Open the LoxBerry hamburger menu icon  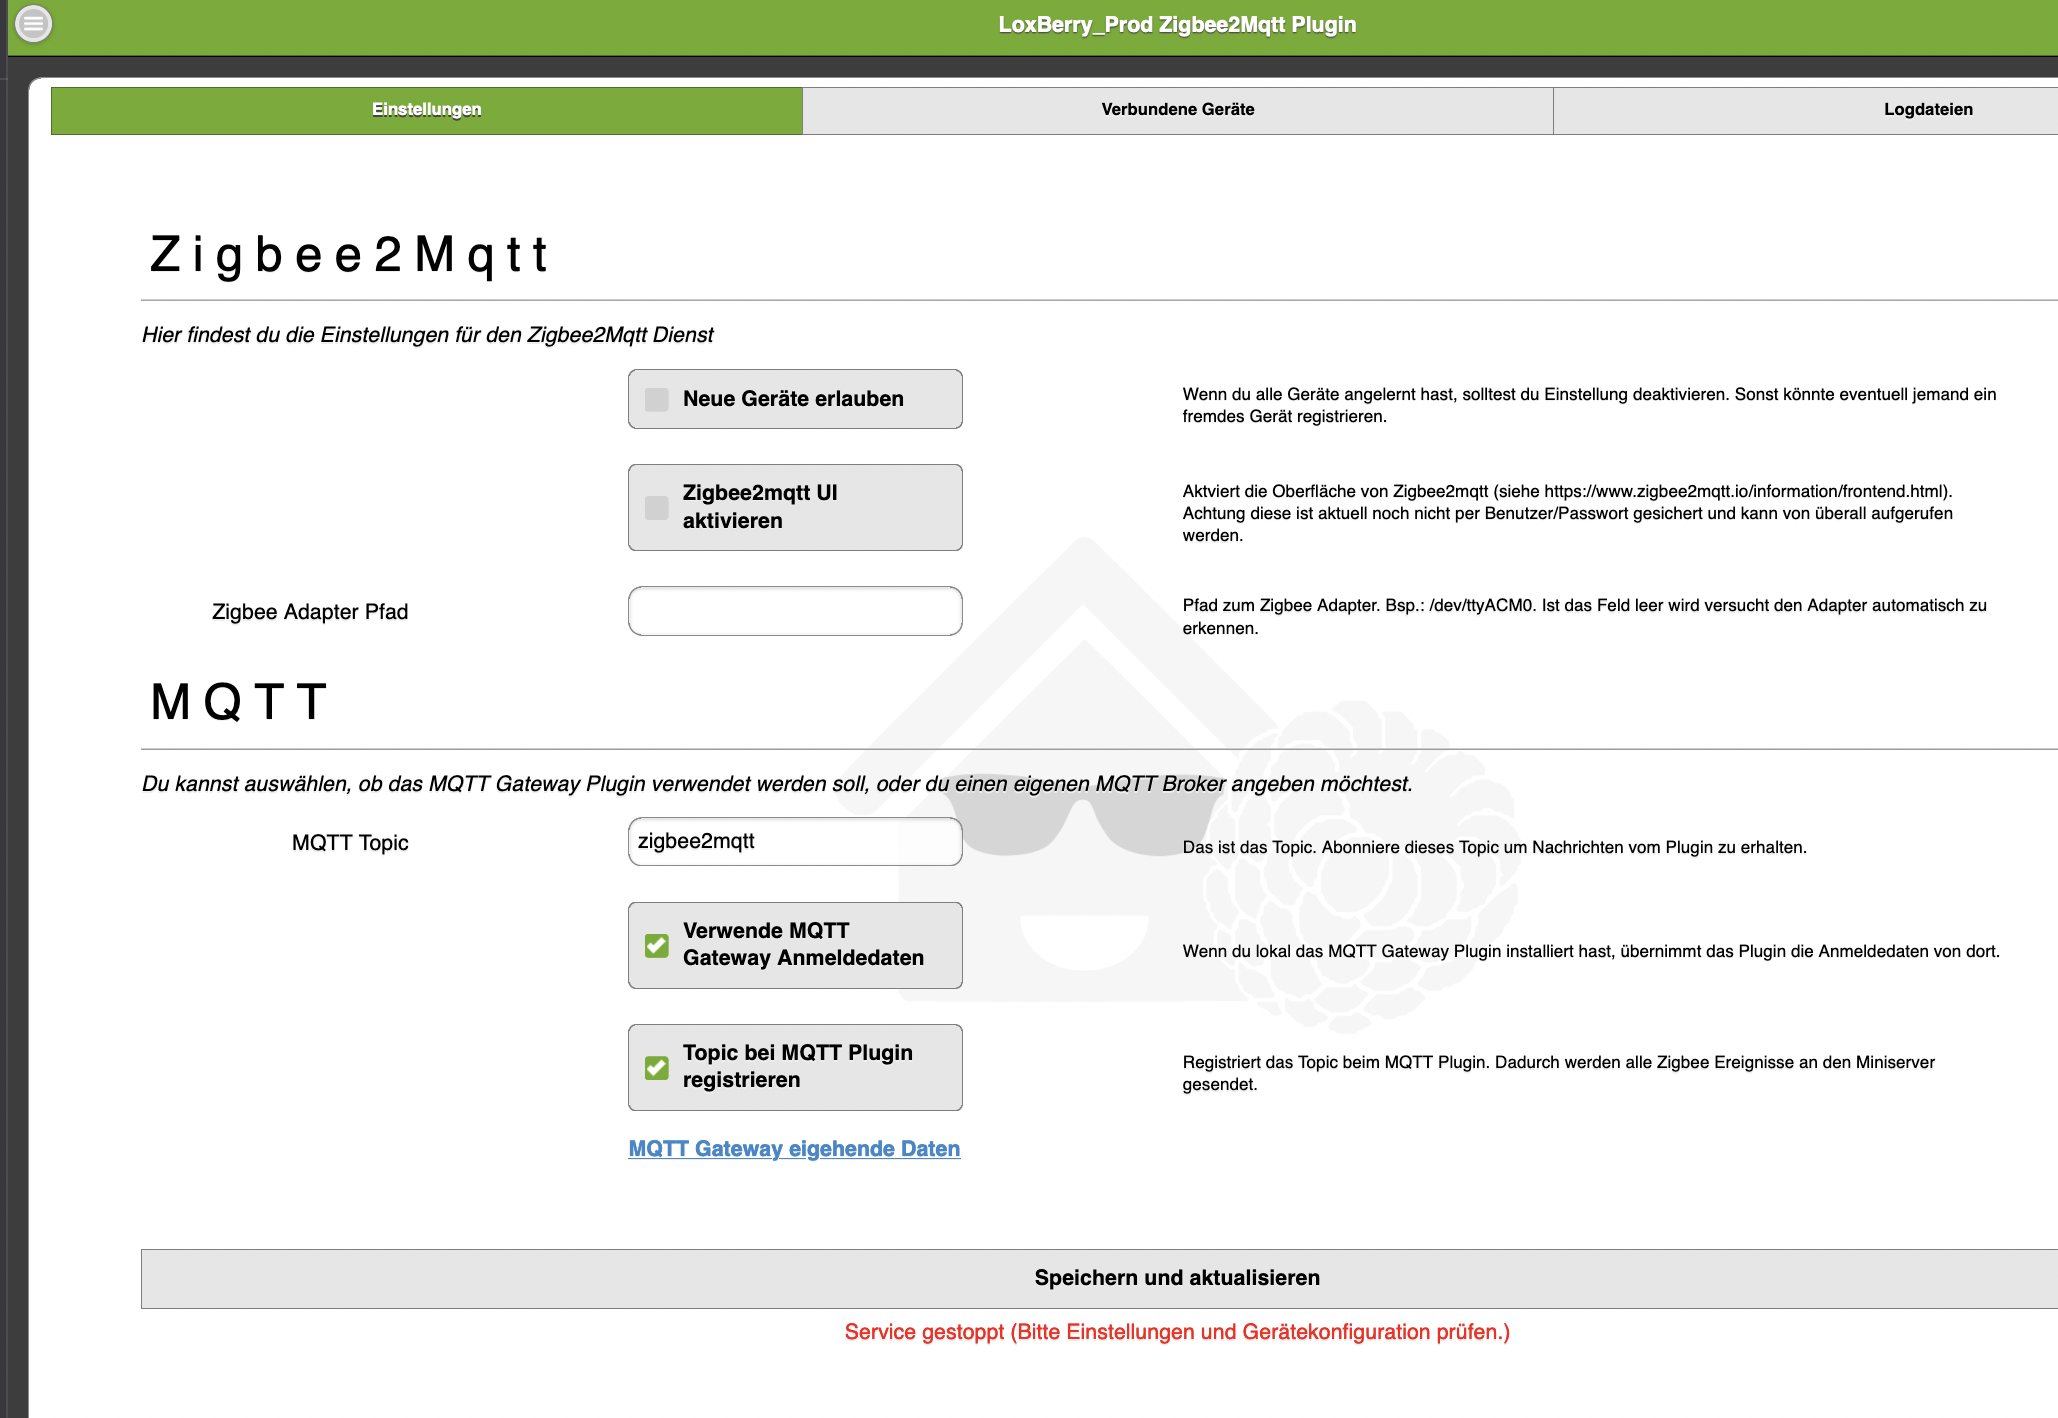pos(33,23)
